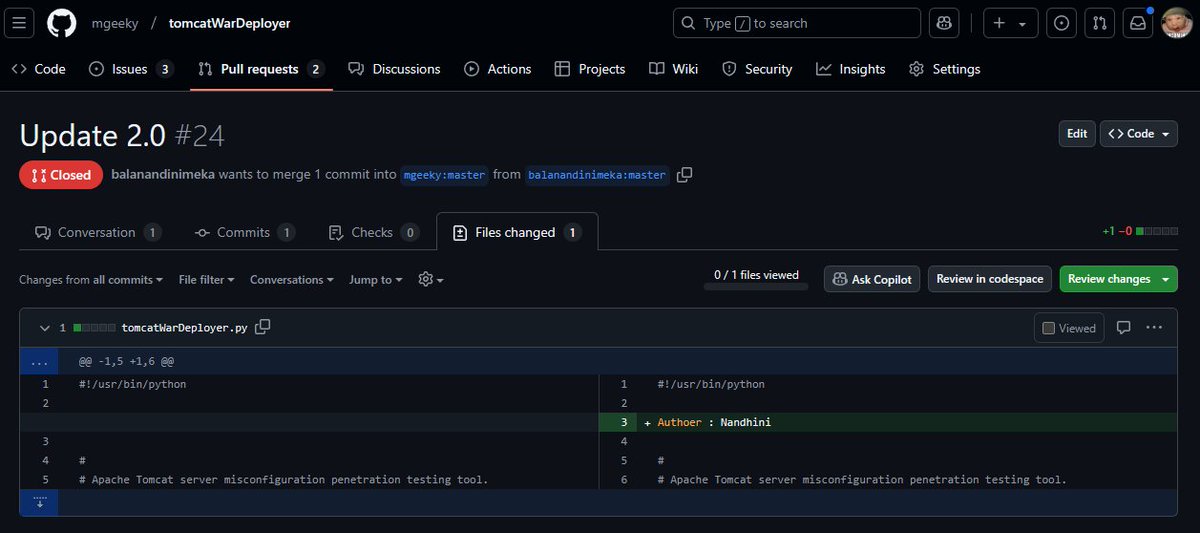The image size is (1200, 533).
Task: Open the pull requests icon in header
Action: (1099, 23)
